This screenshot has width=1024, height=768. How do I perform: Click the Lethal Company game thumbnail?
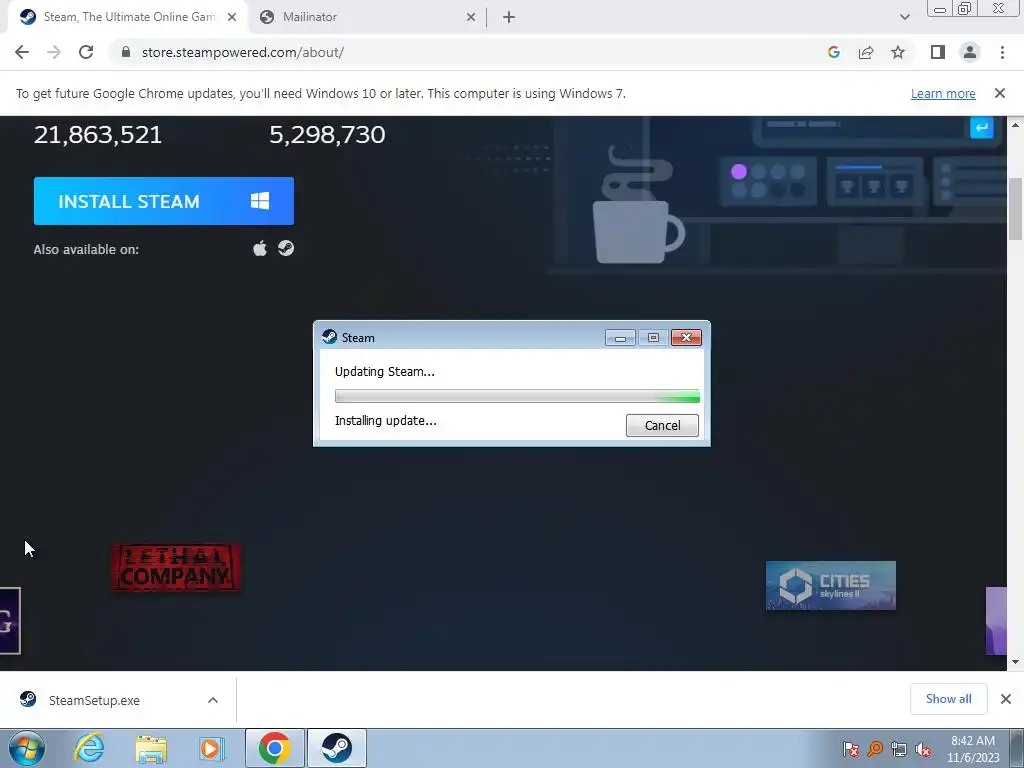(176, 568)
